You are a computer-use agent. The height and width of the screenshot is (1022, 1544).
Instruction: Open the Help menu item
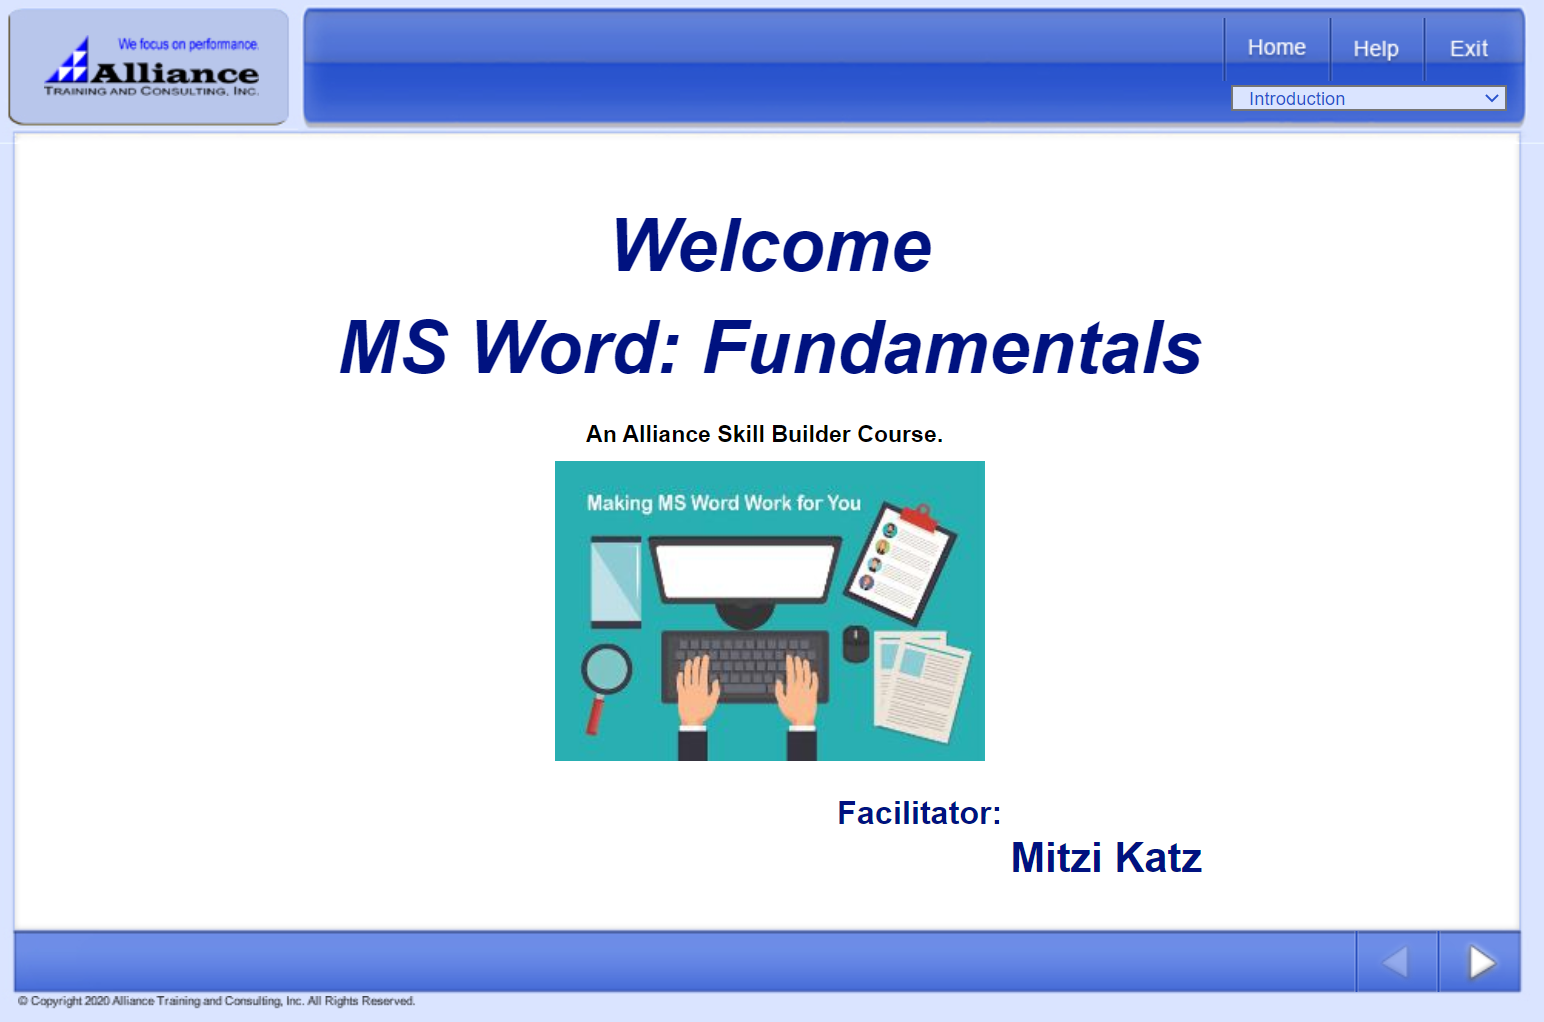[x=1375, y=49]
